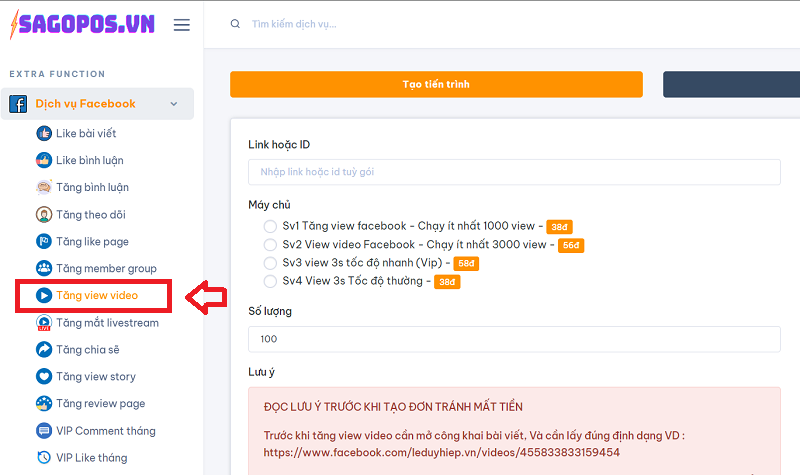800x475 pixels.
Task: Click the Số lượng quantity field
Action: click(x=514, y=339)
